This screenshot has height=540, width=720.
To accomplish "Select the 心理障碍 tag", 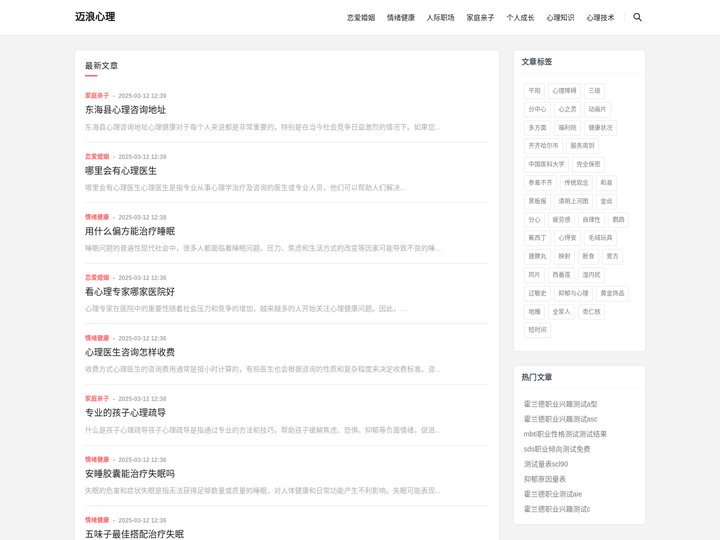I will (564, 90).
